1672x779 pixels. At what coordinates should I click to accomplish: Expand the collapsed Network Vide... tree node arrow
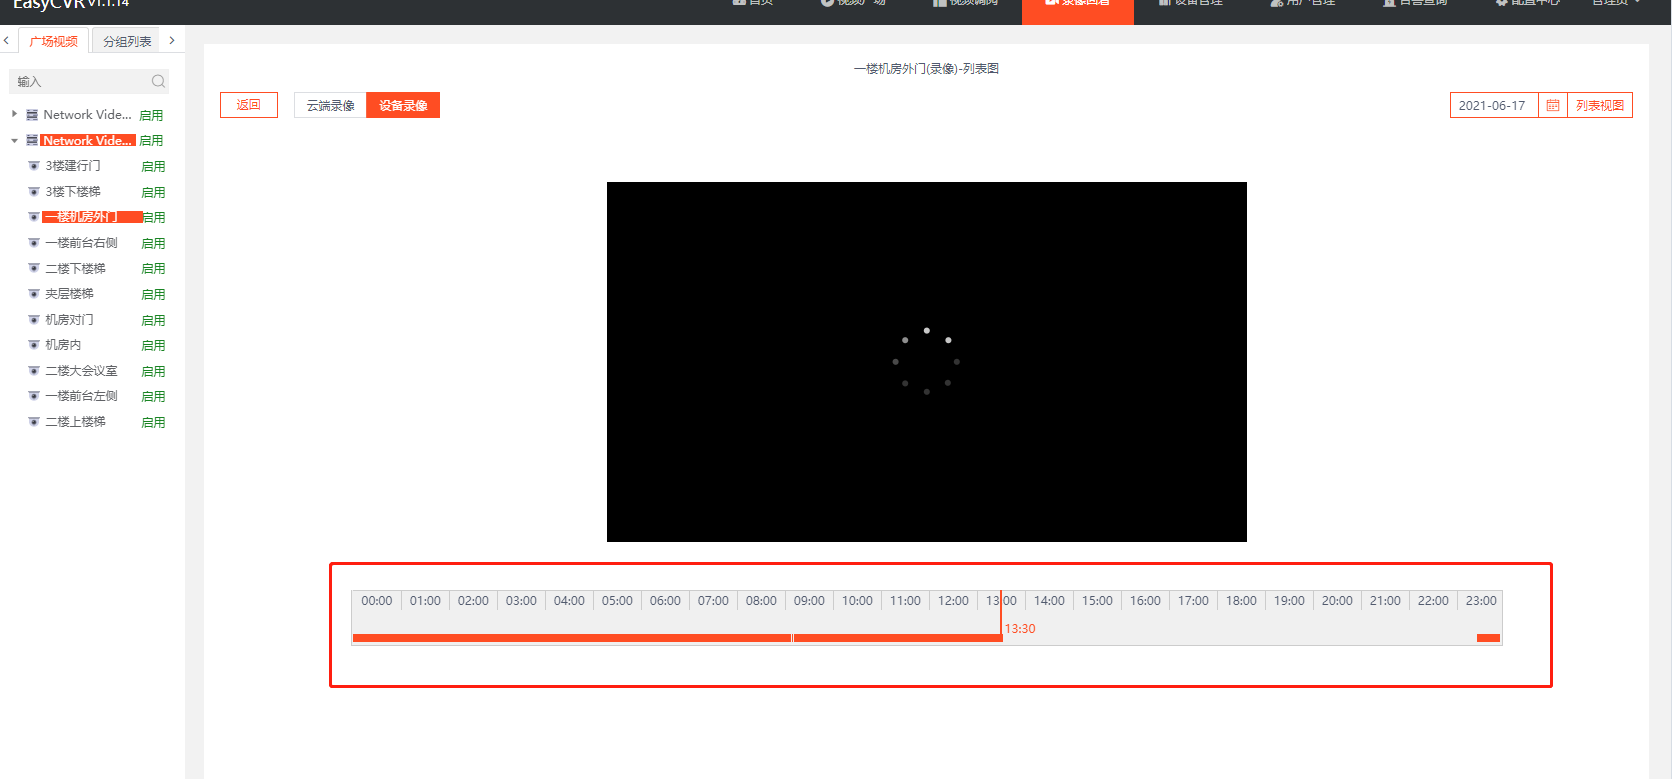14,115
